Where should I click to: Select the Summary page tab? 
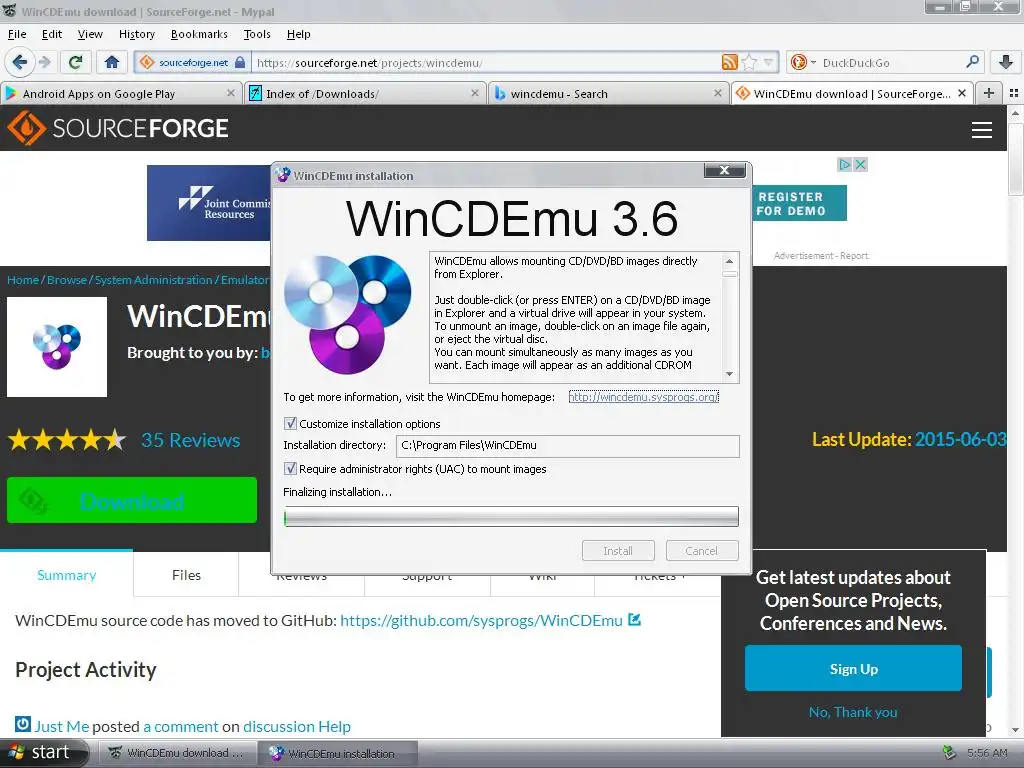(67, 575)
